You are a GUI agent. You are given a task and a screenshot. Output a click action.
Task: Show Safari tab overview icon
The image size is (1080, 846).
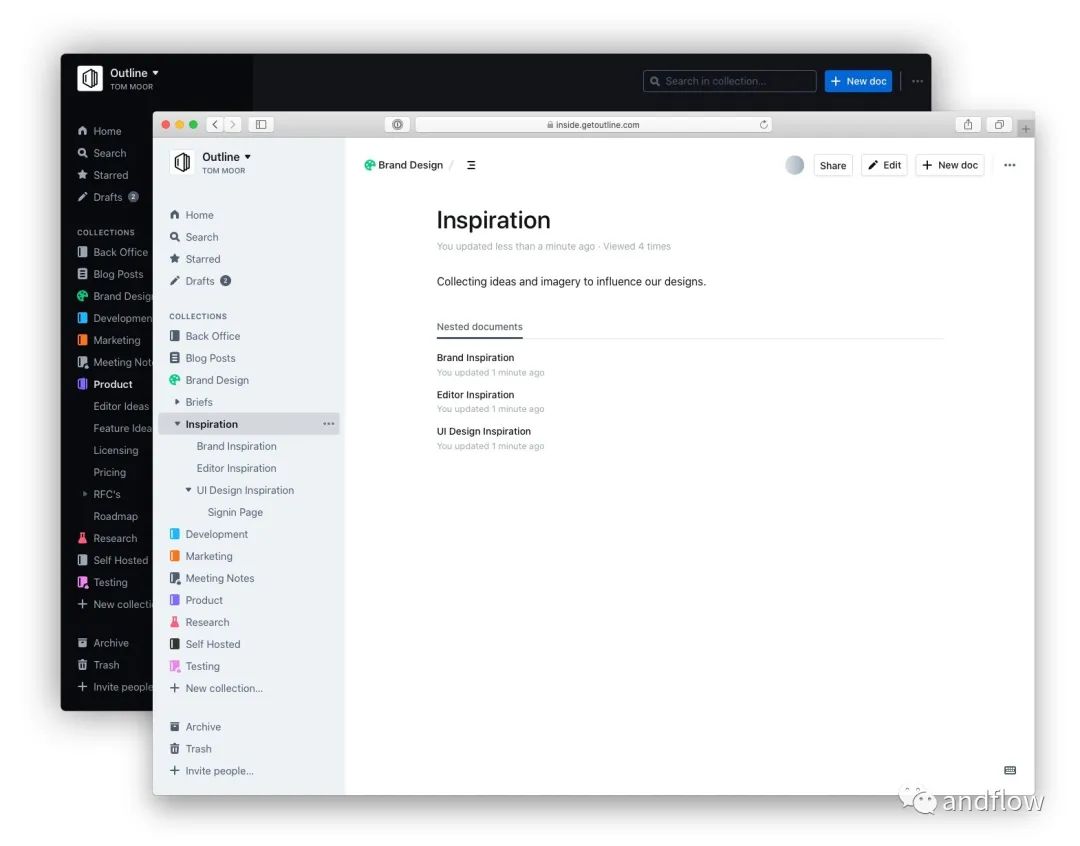point(999,125)
